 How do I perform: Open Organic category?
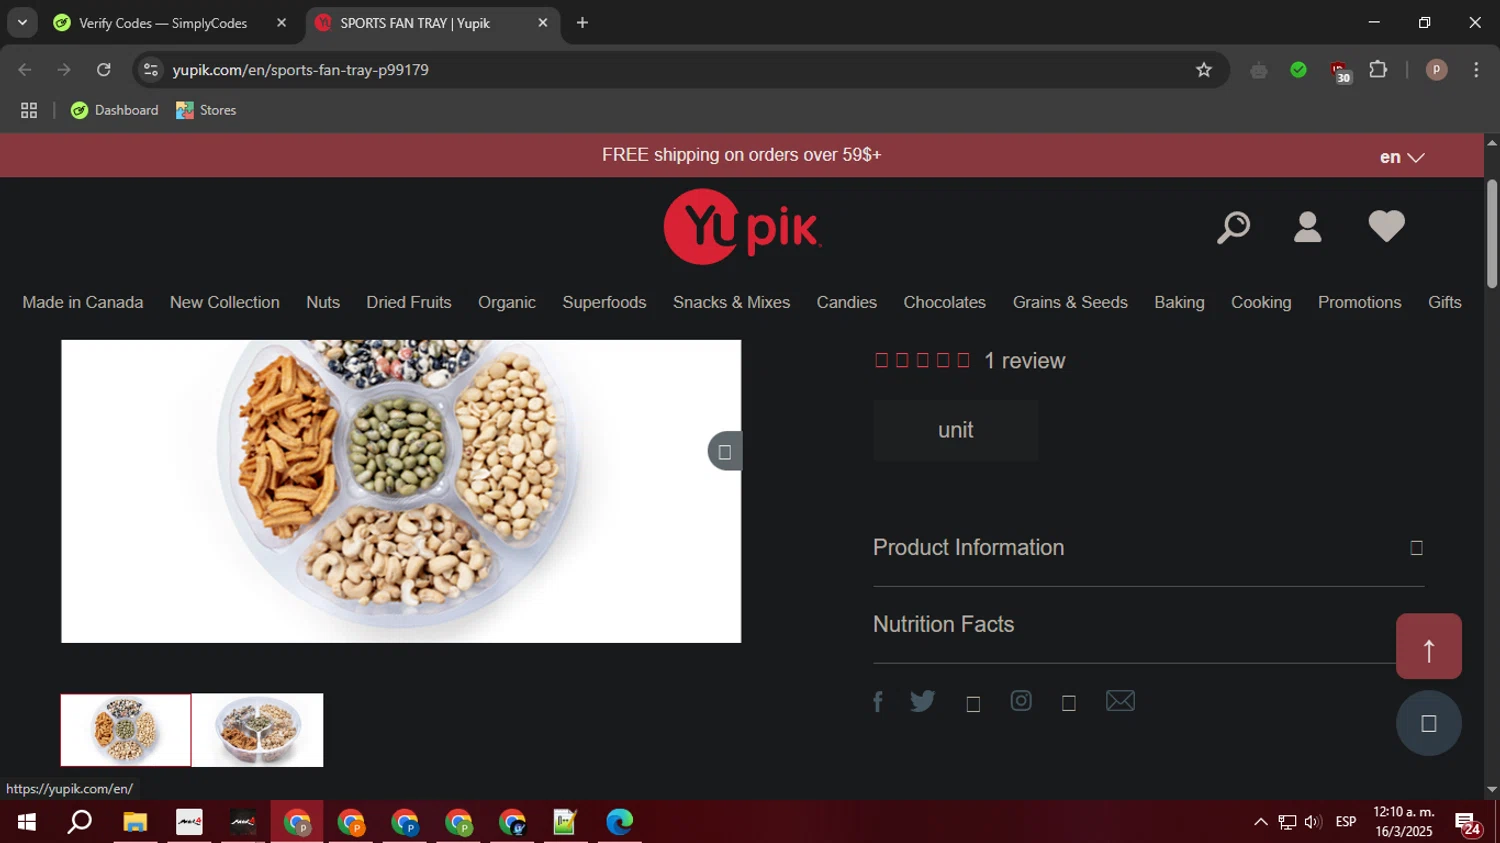click(x=507, y=302)
